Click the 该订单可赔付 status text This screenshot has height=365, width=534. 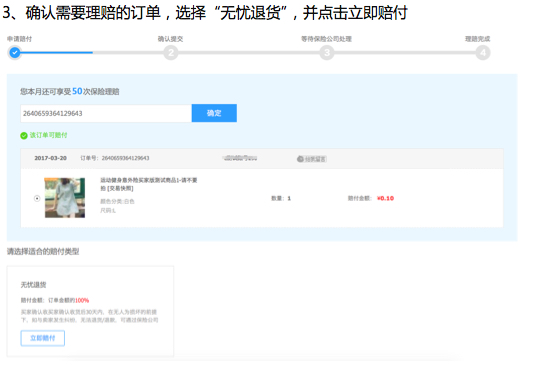(x=48, y=135)
